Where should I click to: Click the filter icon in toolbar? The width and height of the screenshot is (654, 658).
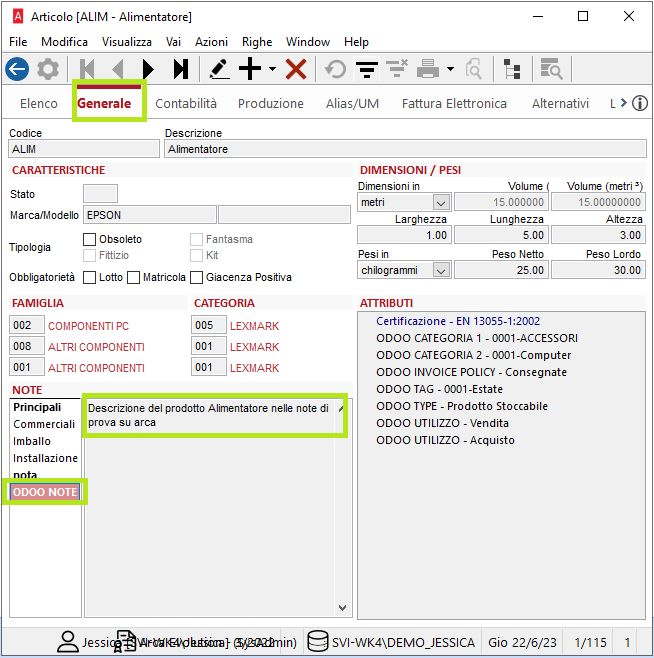[367, 69]
